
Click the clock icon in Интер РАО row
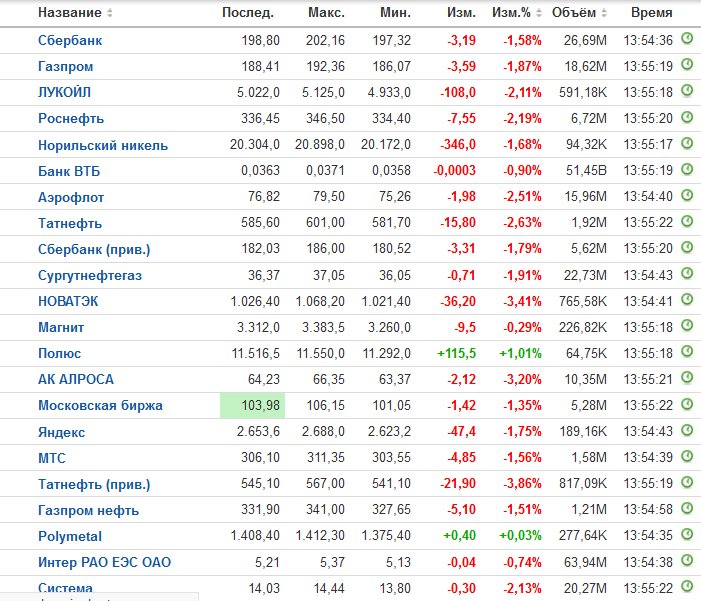[687, 560]
